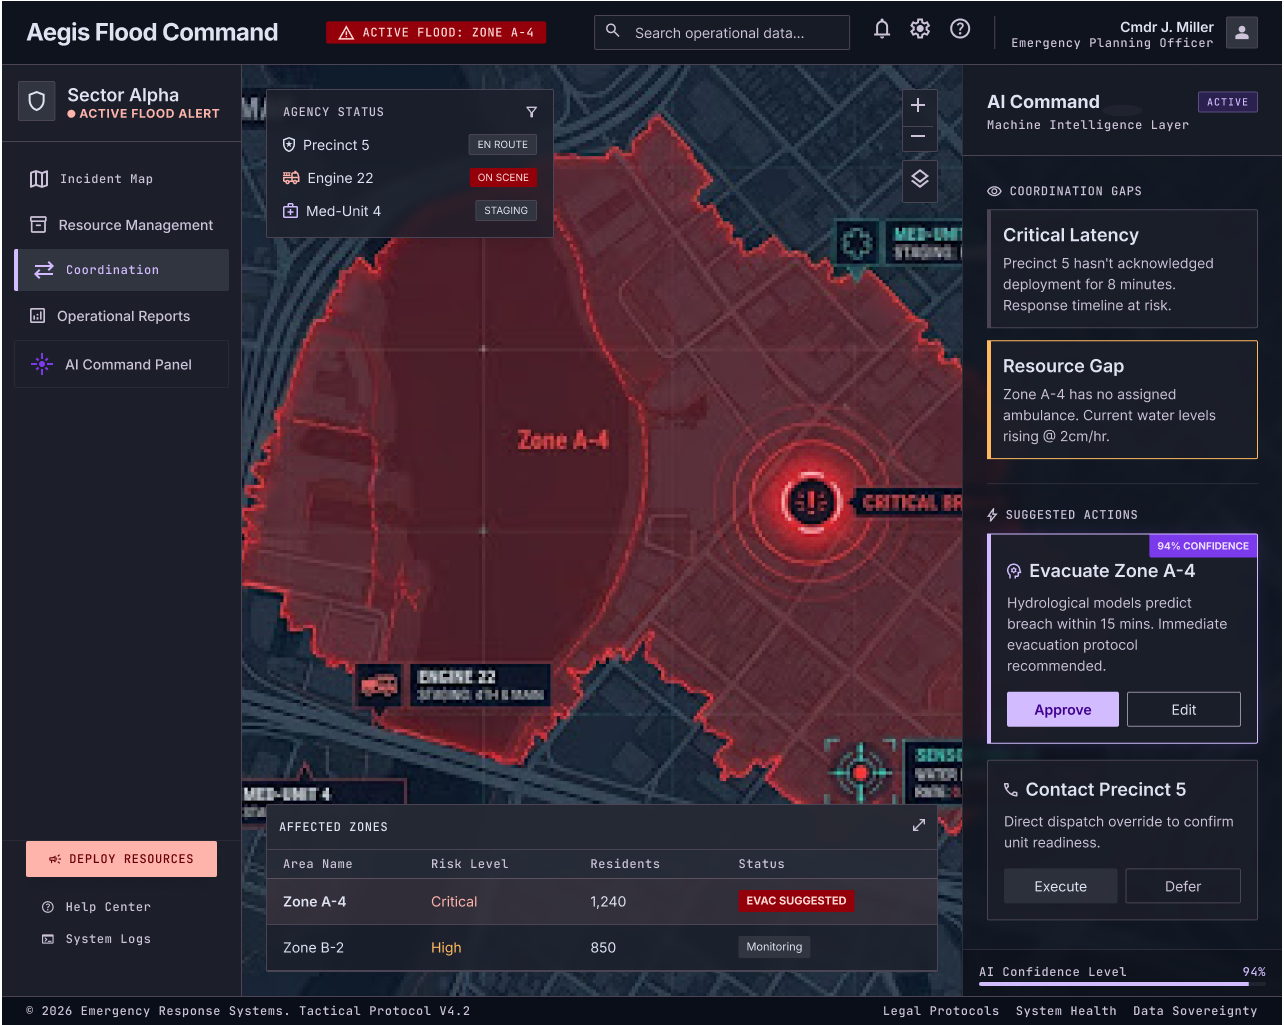Open the help question mark icon
The height and width of the screenshot is (1025, 1284).
point(960,29)
